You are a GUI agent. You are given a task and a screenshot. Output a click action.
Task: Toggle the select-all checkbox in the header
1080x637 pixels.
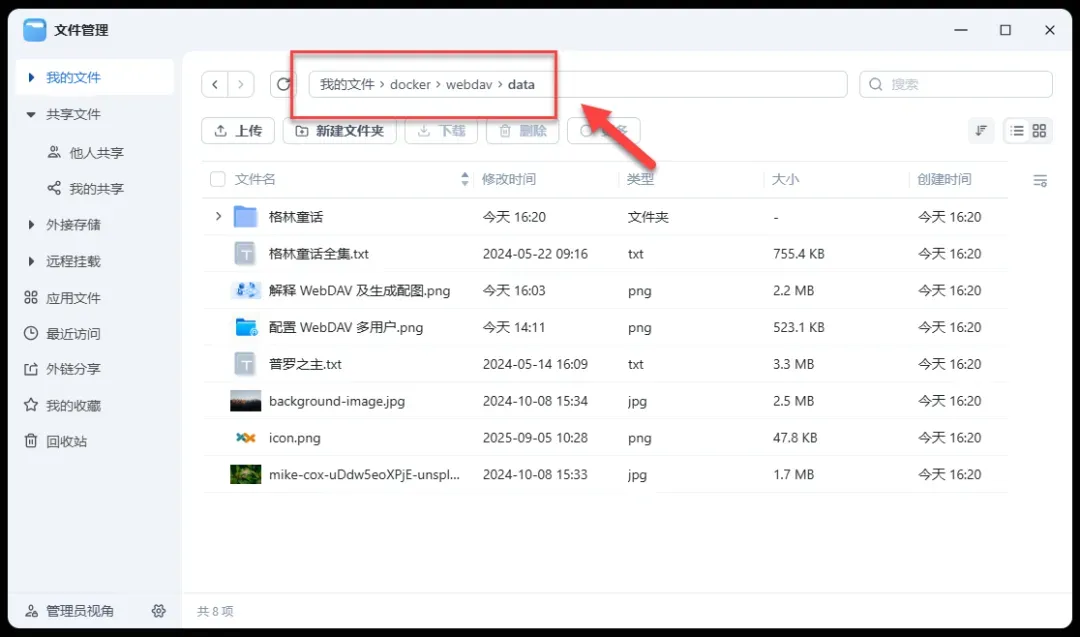[217, 179]
